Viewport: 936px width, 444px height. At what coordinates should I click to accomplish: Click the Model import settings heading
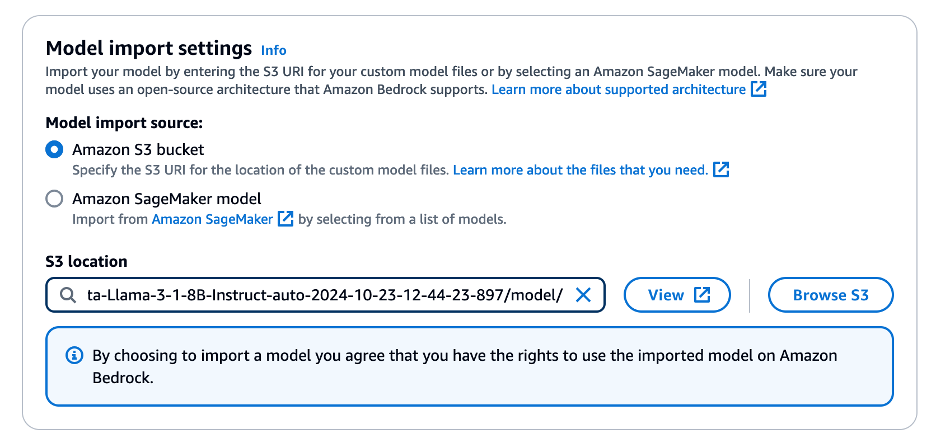click(x=149, y=48)
